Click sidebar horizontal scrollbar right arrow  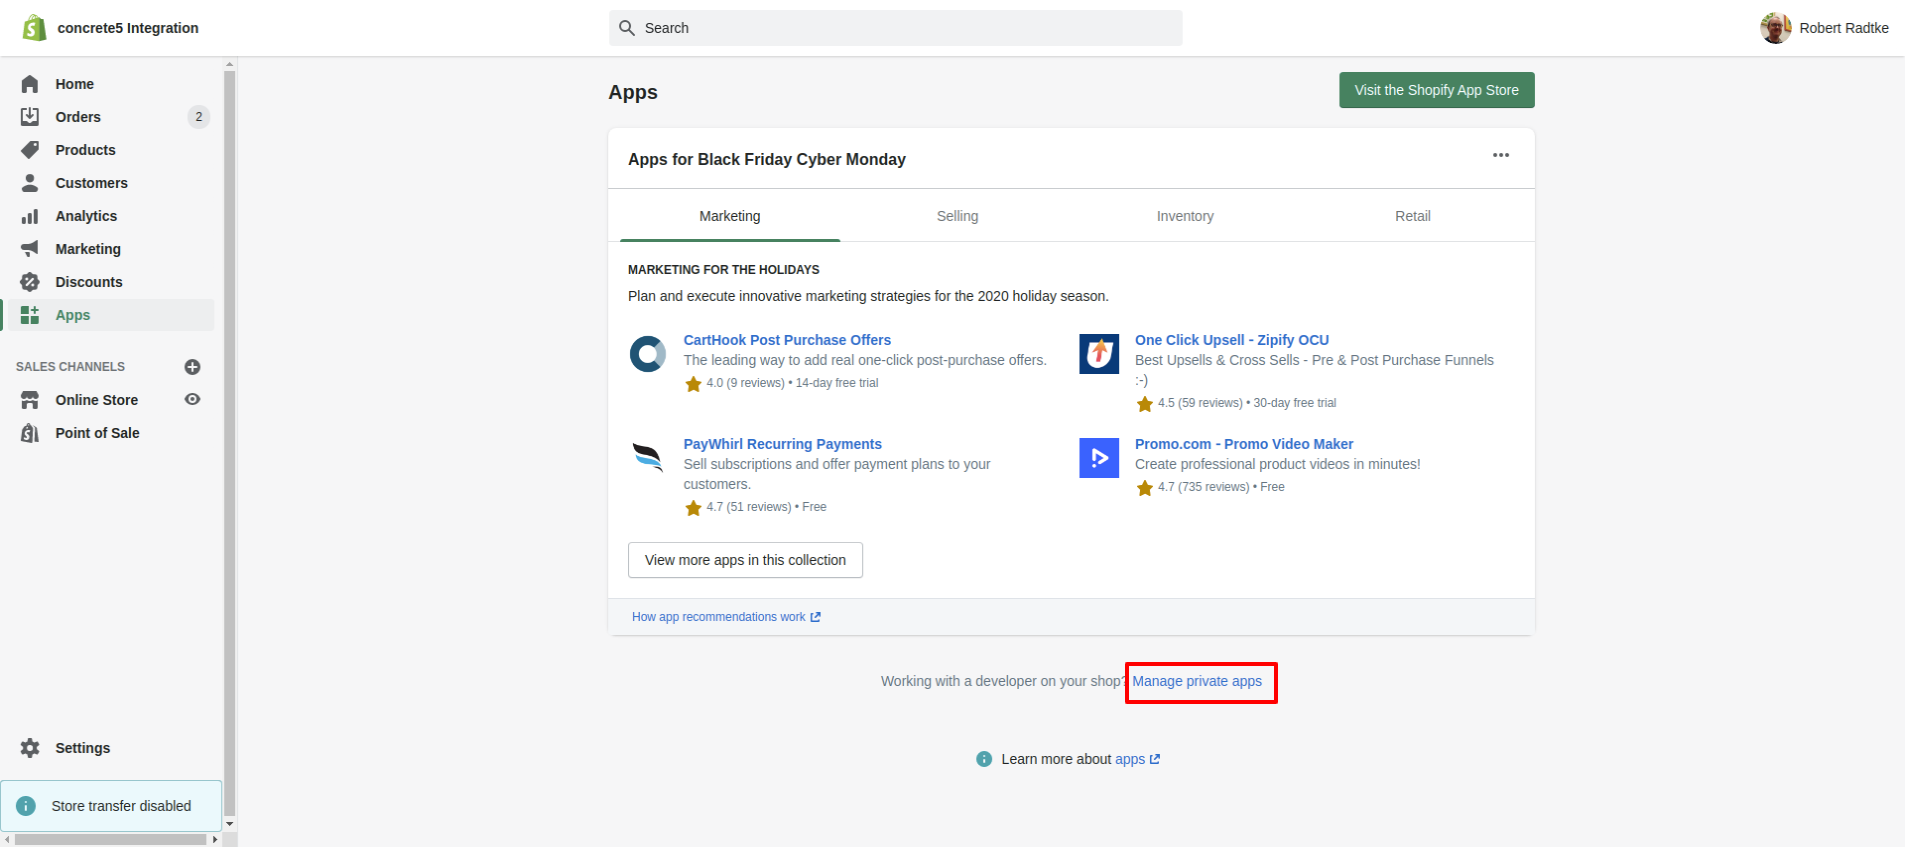tap(215, 839)
